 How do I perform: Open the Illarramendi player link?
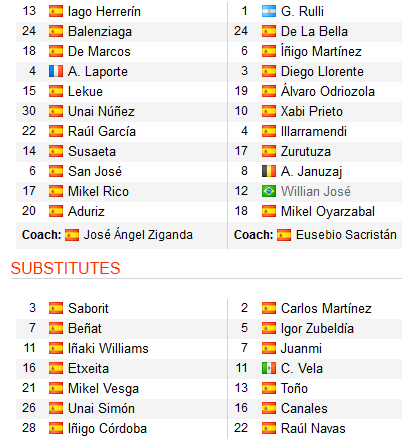(314, 131)
